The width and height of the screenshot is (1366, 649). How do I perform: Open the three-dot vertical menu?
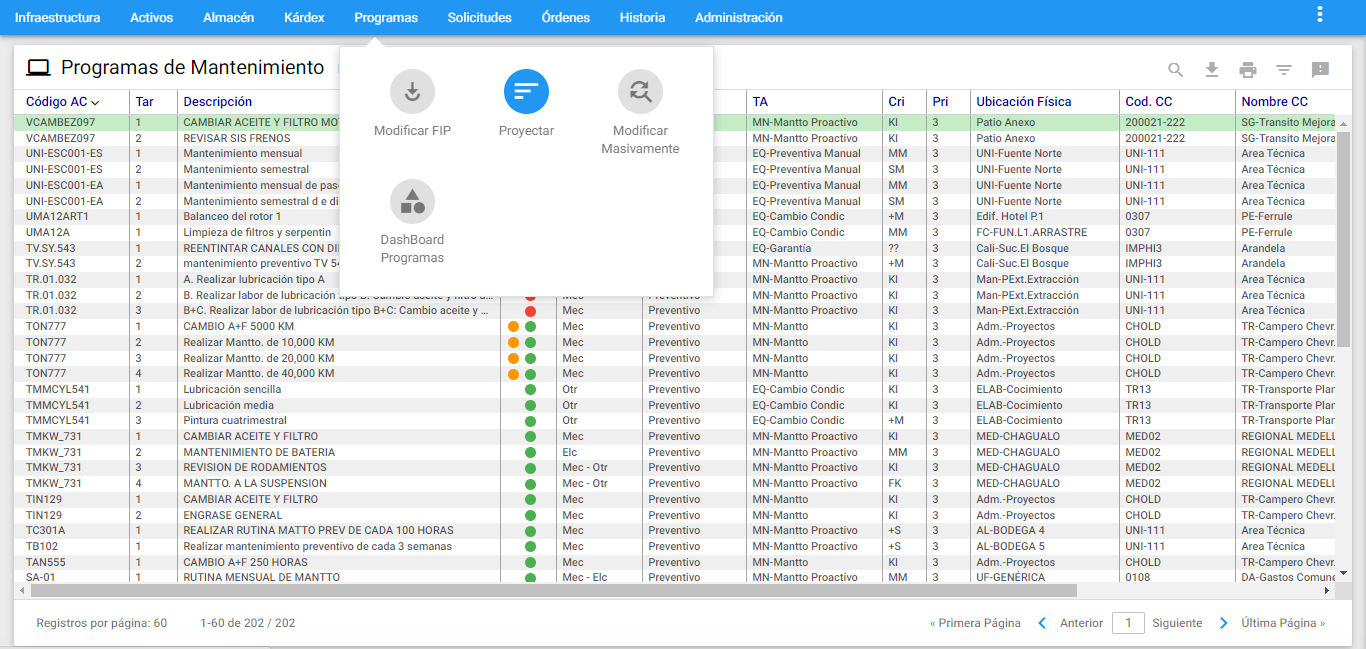pyautogui.click(x=1320, y=14)
